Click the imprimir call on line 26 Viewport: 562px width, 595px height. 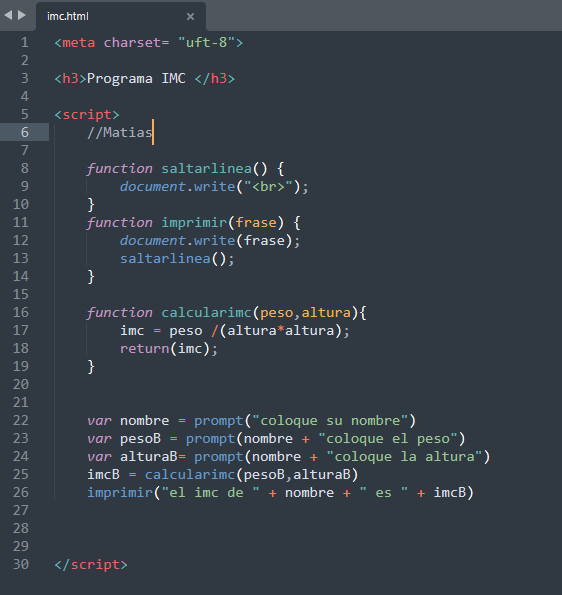[120, 493]
